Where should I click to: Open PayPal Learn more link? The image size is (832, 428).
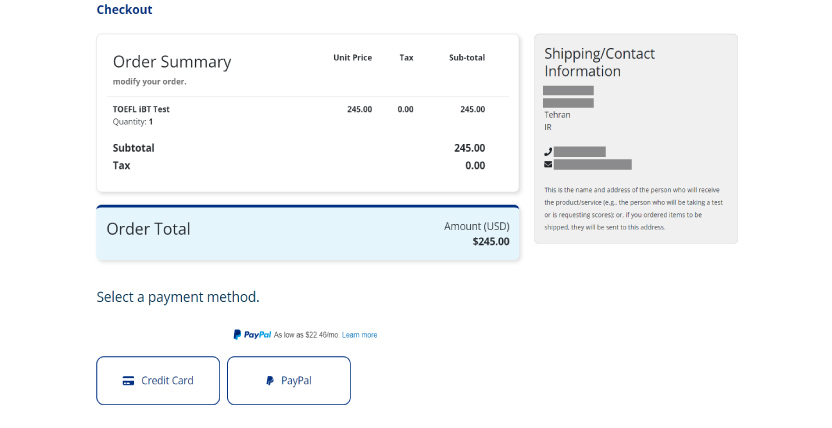[359, 335]
